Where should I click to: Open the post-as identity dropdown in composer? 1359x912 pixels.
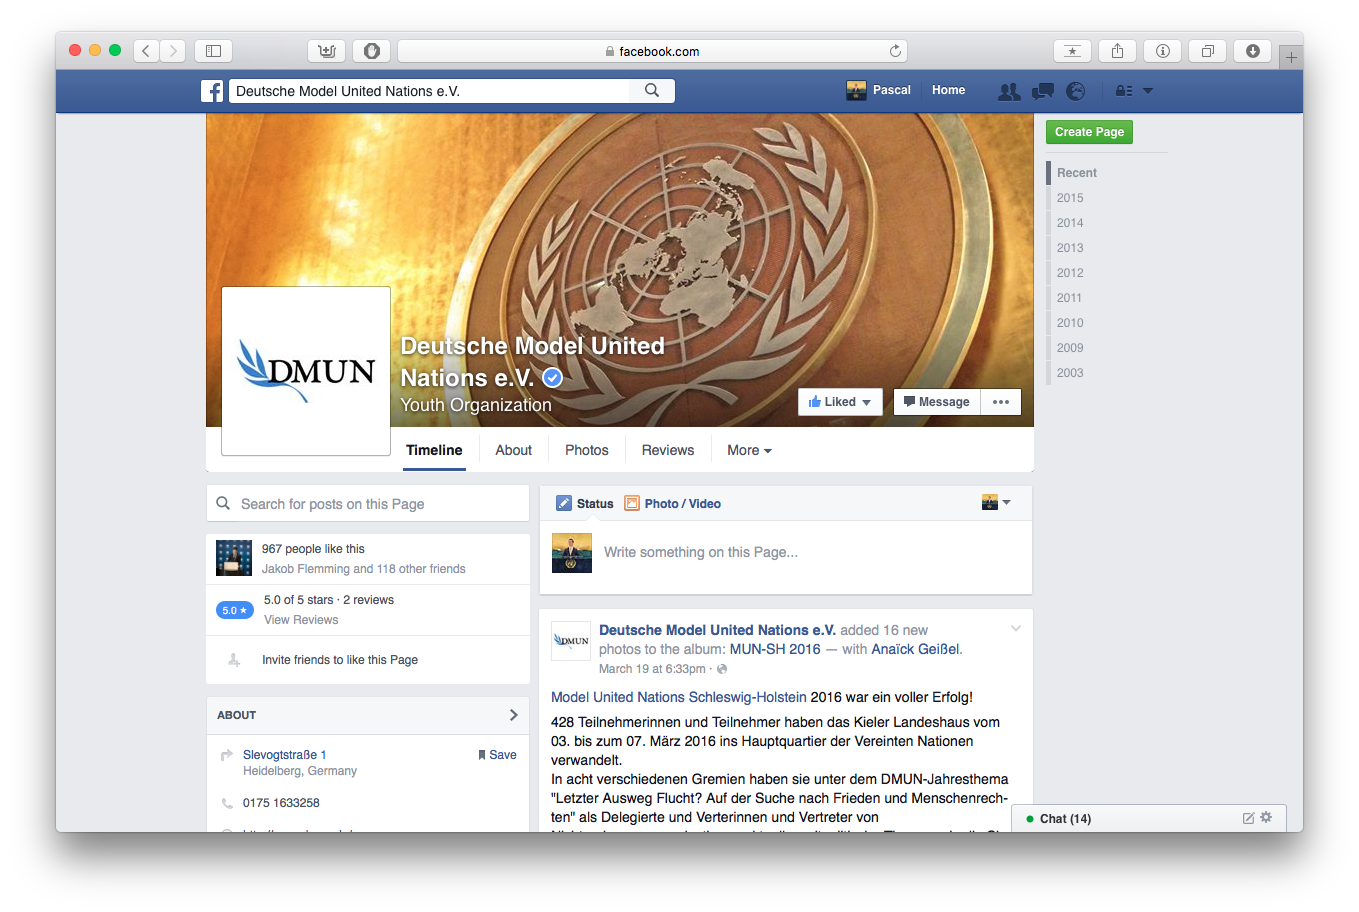coord(996,502)
